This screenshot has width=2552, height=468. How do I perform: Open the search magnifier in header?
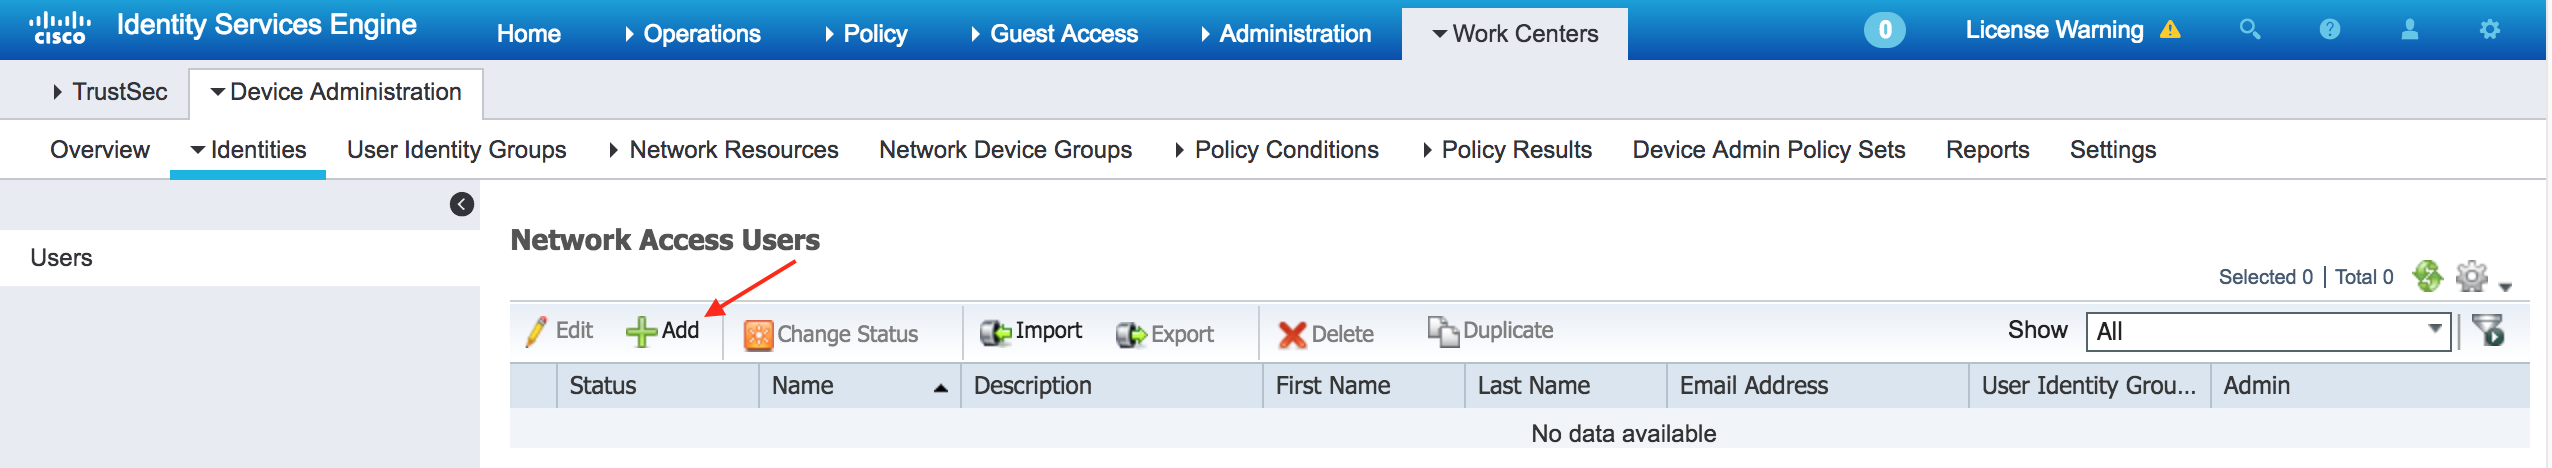[2250, 30]
